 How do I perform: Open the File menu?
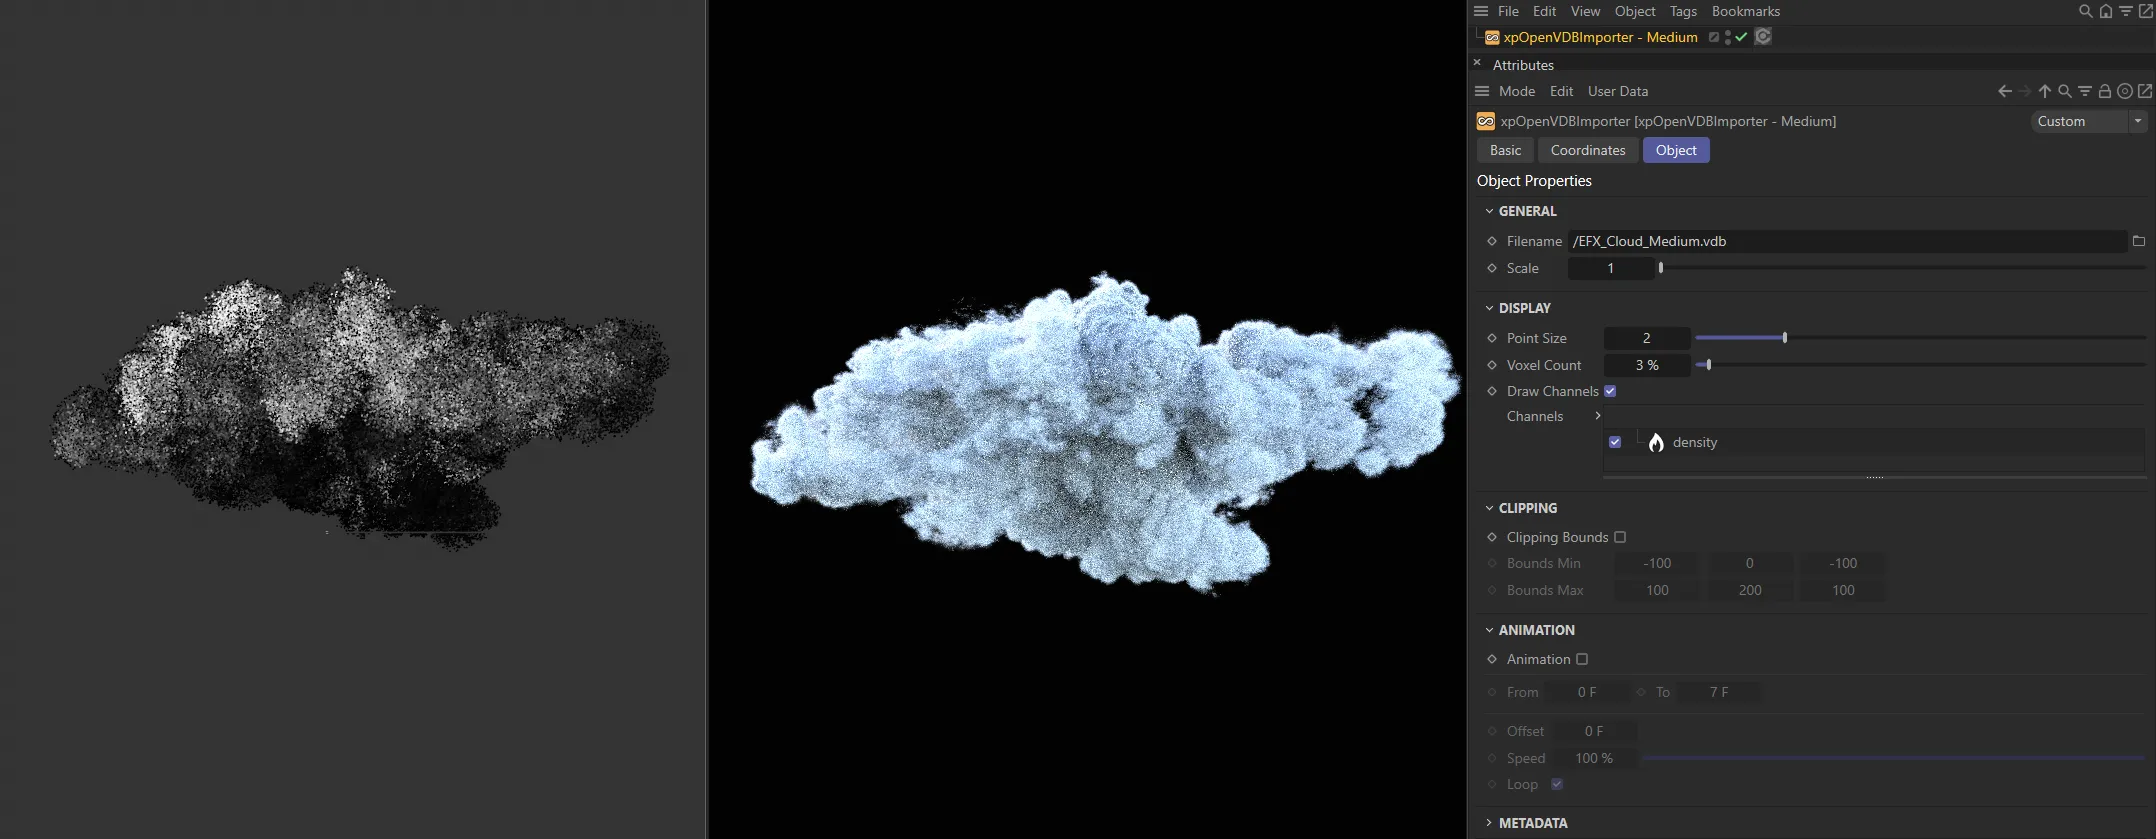pos(1508,11)
